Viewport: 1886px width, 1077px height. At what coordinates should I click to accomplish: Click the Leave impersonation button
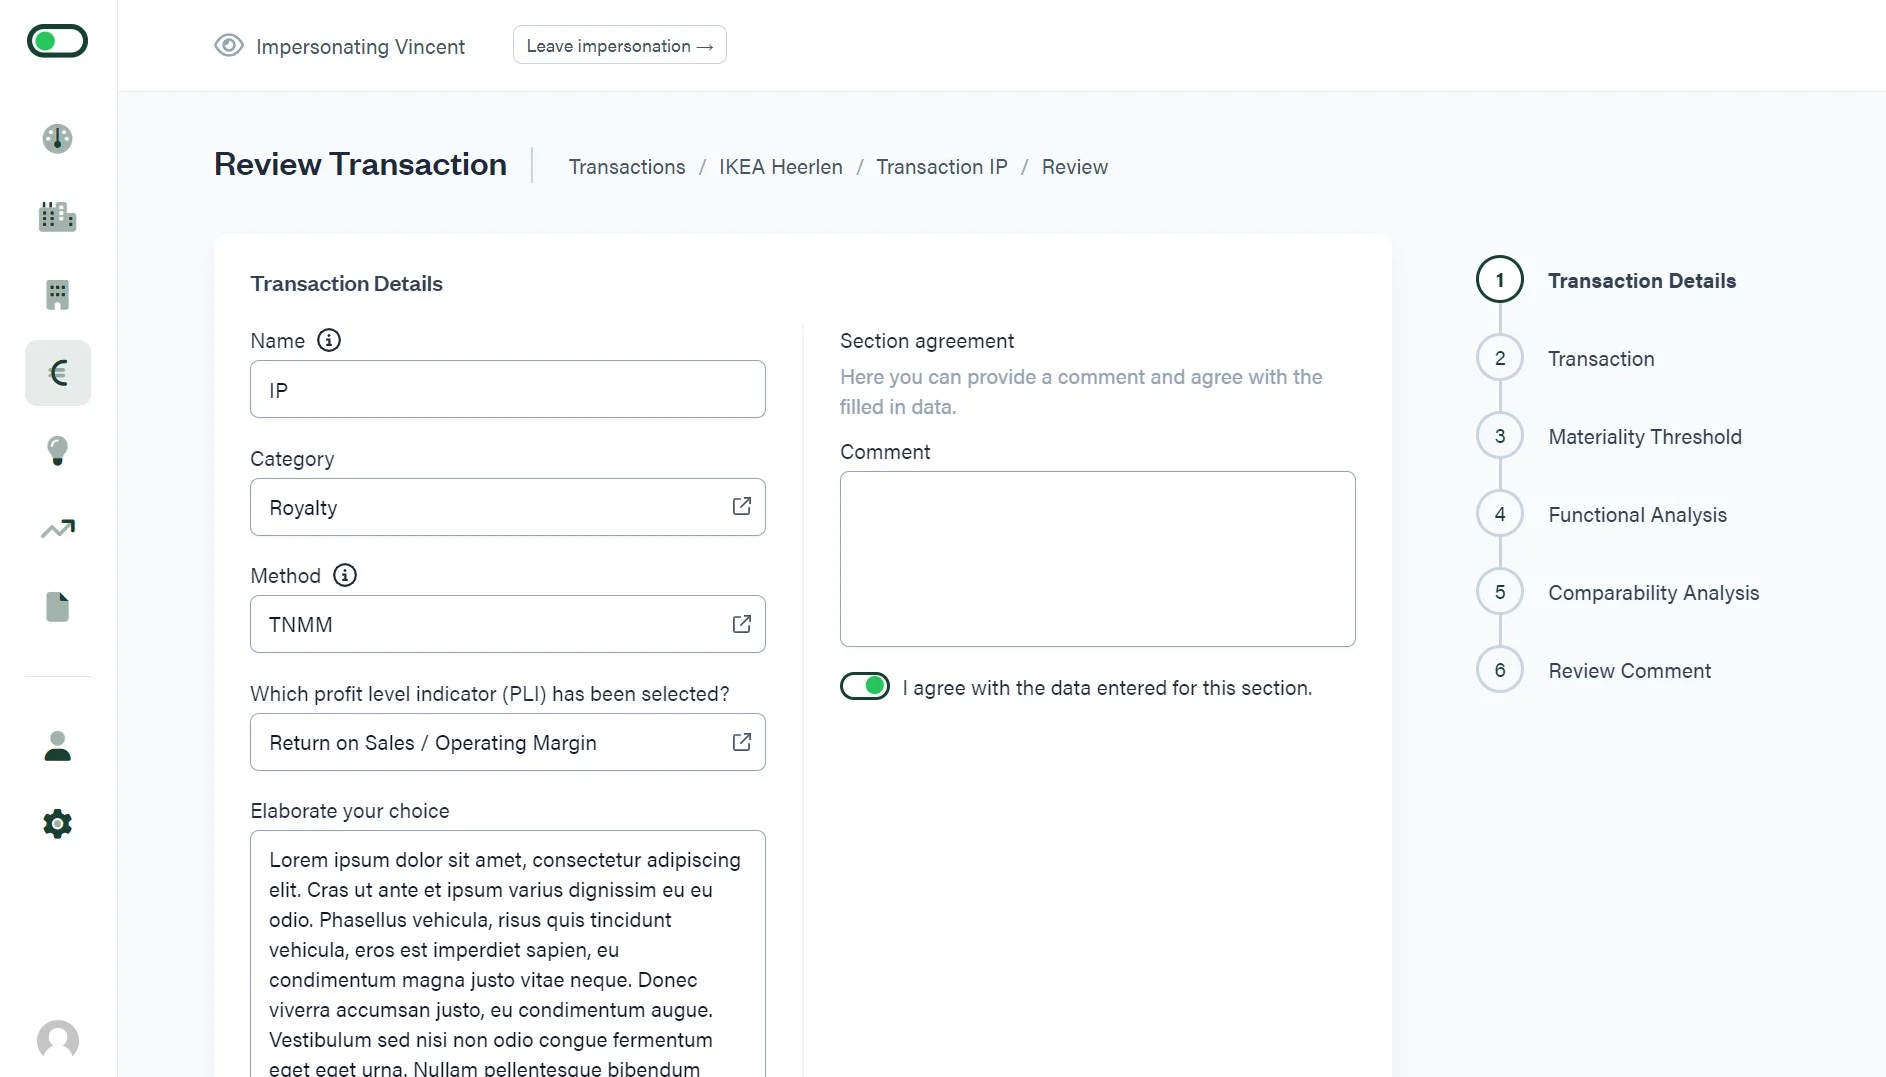(x=619, y=46)
